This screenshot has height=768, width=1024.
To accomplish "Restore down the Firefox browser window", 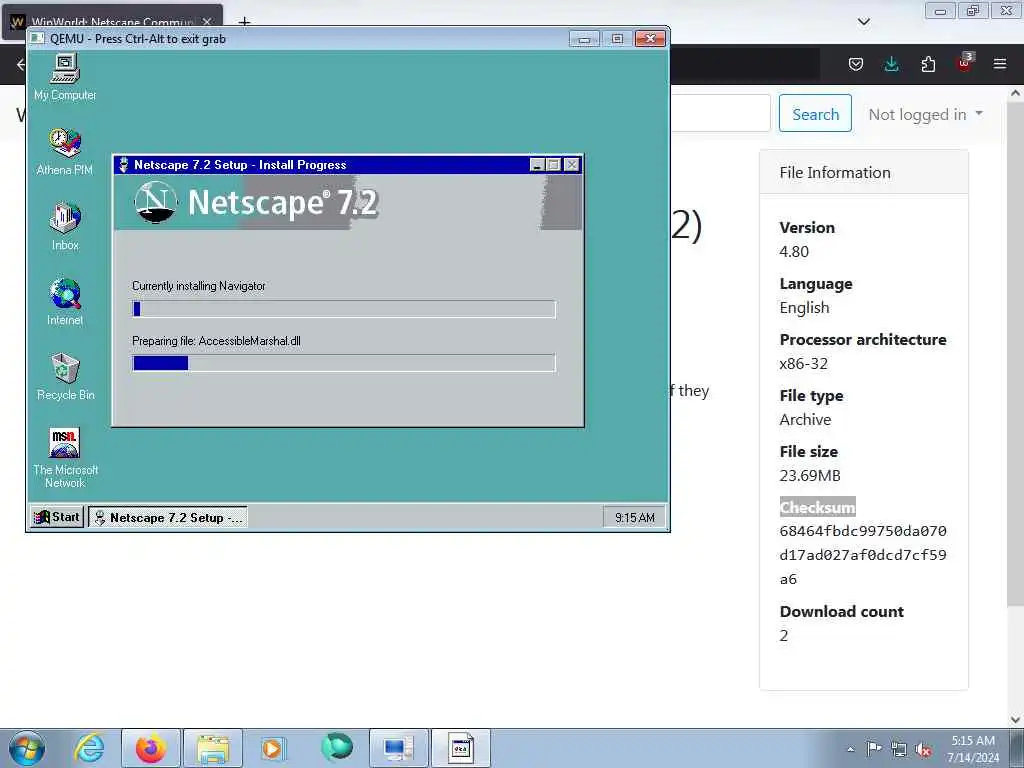I will 973,11.
